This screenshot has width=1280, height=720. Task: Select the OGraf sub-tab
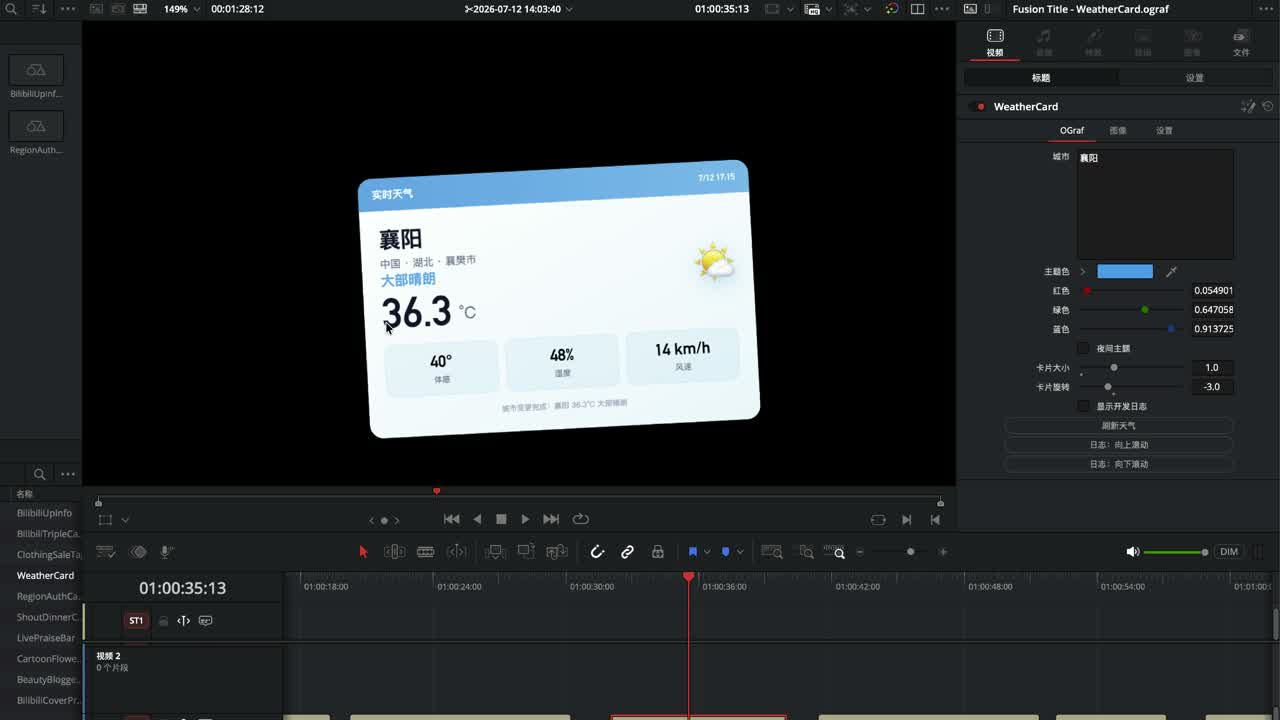1072,130
